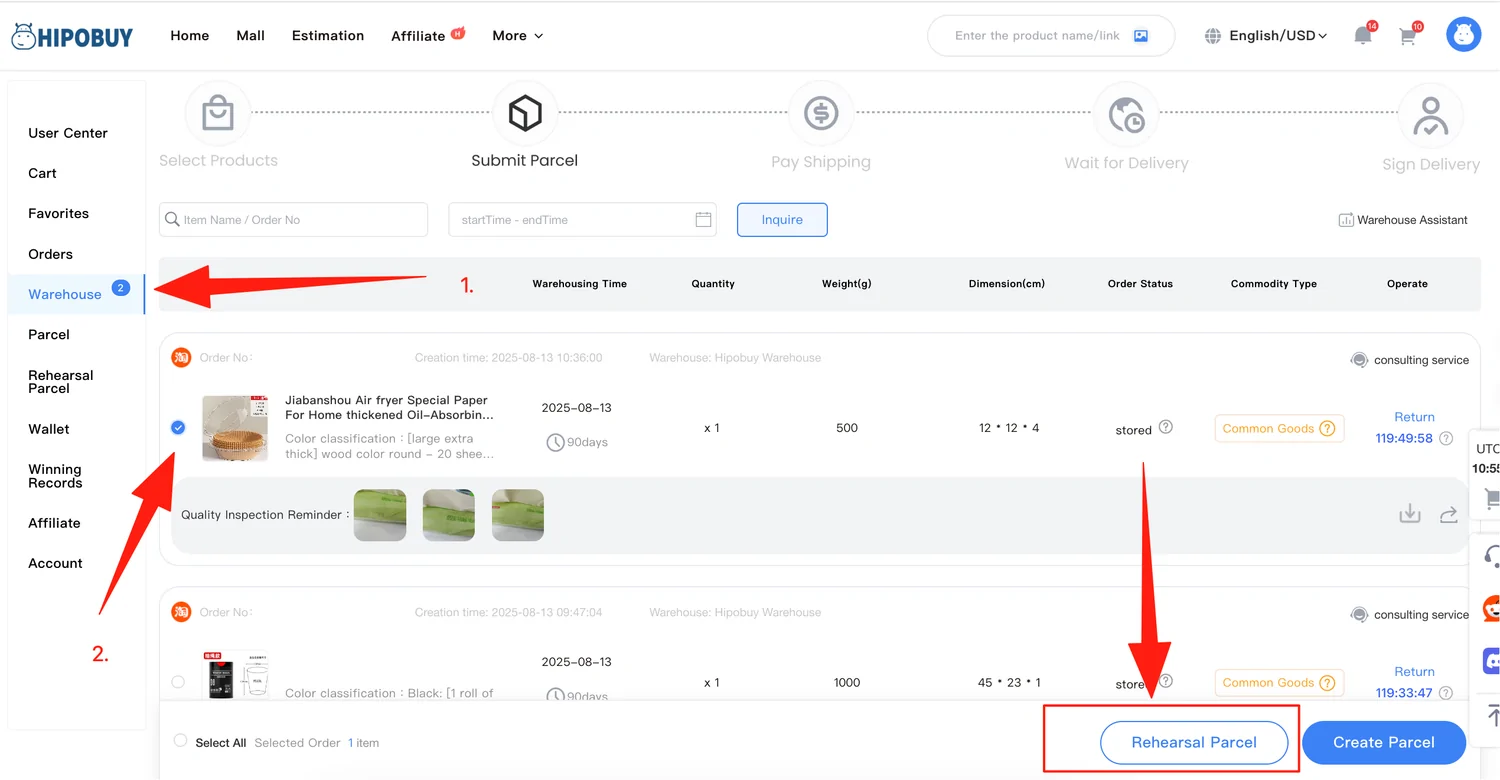Click the globe language icon
This screenshot has width=1500, height=780.
[x=1213, y=36]
